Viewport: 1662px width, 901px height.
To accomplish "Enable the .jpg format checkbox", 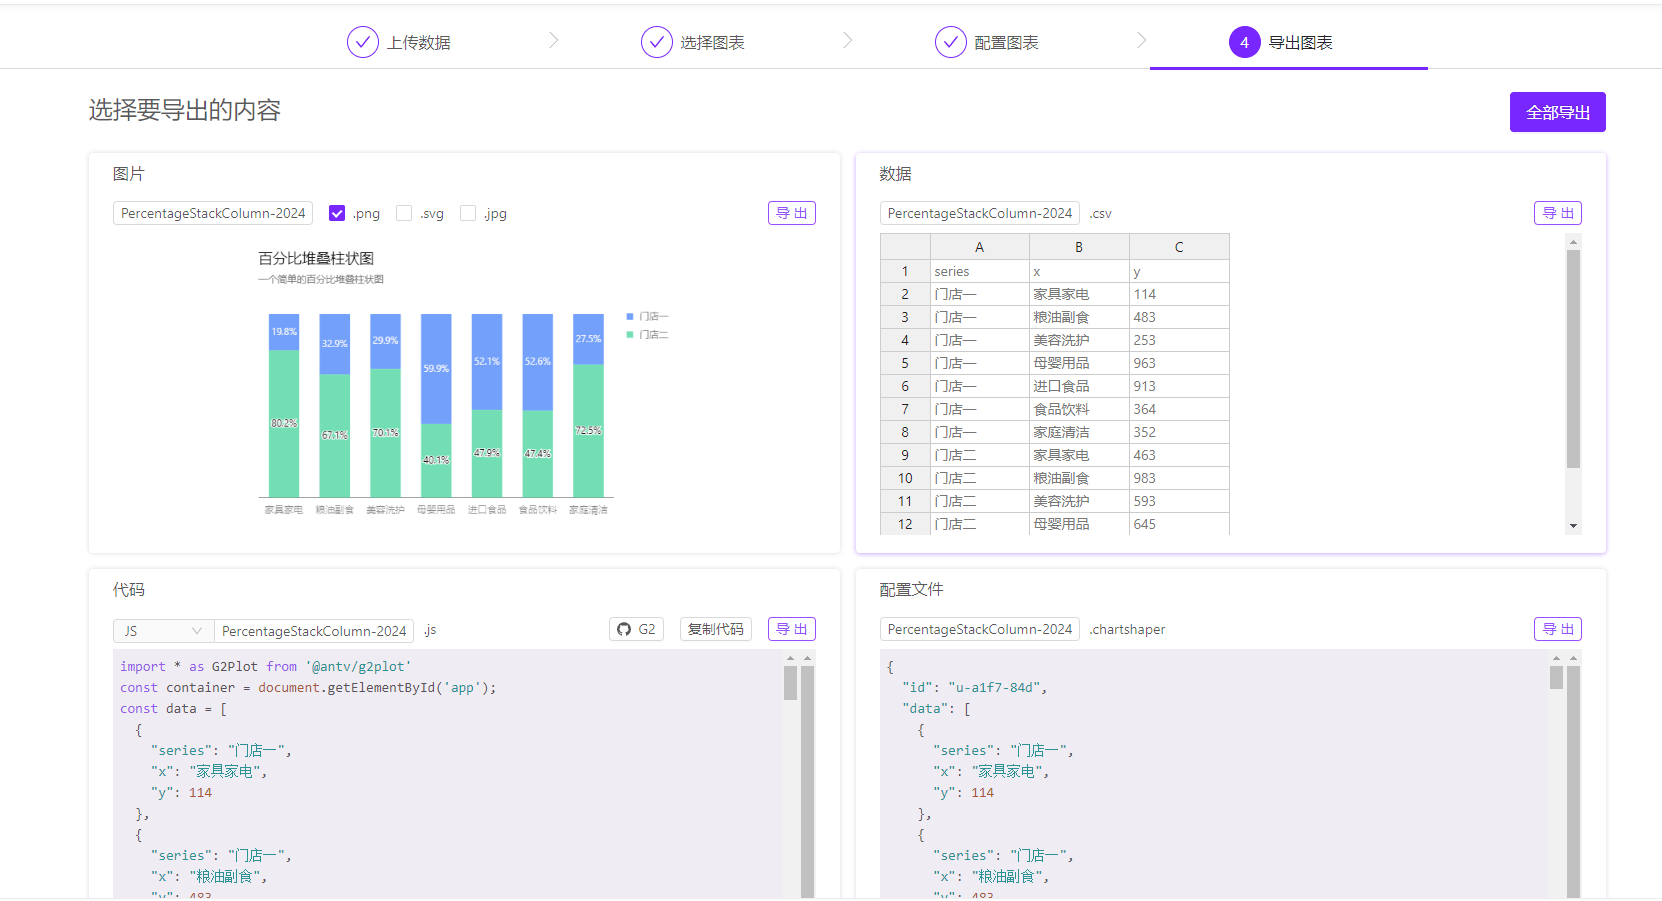I will click(x=468, y=213).
